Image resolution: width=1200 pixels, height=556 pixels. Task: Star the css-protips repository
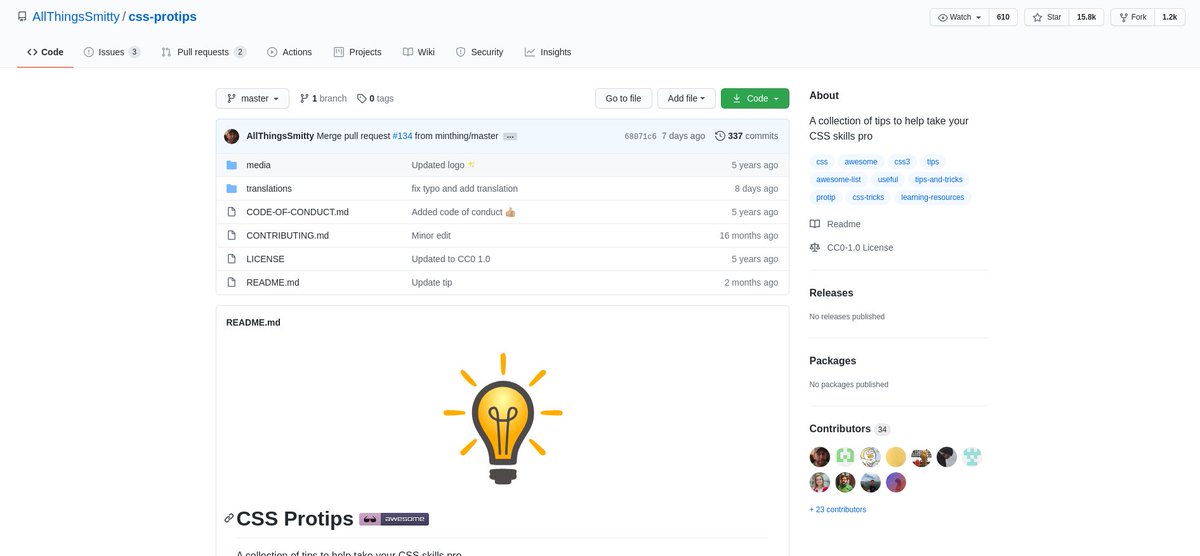coord(1046,17)
